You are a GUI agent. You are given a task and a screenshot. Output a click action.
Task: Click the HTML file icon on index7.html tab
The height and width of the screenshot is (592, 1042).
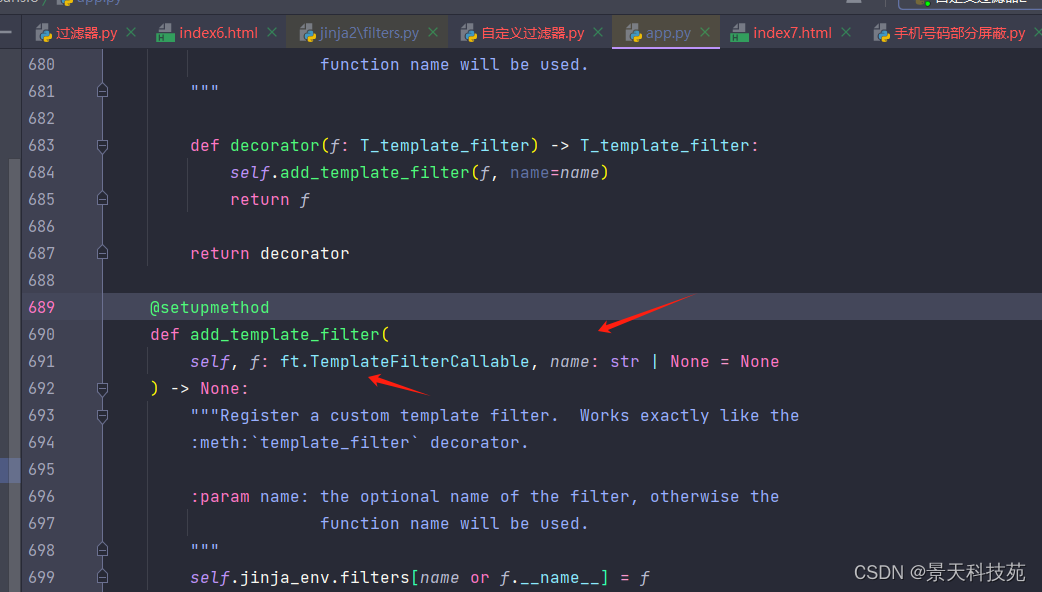pos(739,34)
